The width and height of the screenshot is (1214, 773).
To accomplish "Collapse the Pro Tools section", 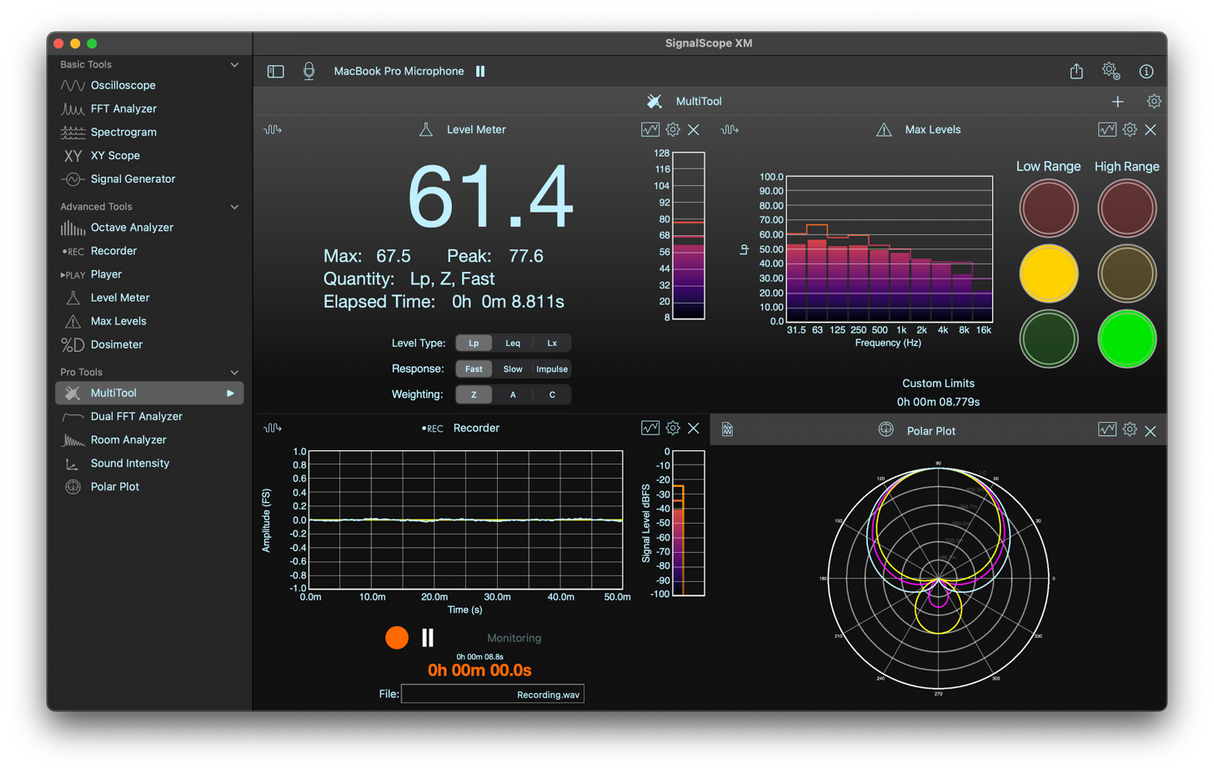I will click(x=234, y=371).
